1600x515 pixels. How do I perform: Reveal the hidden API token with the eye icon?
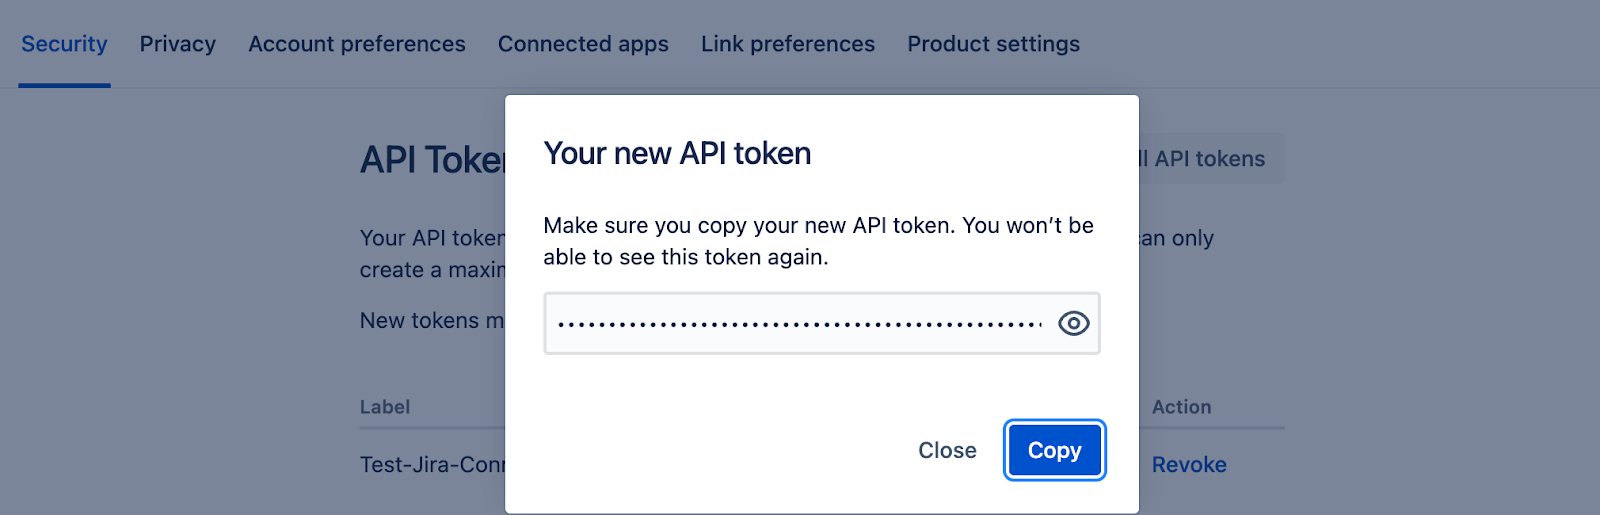point(1073,323)
